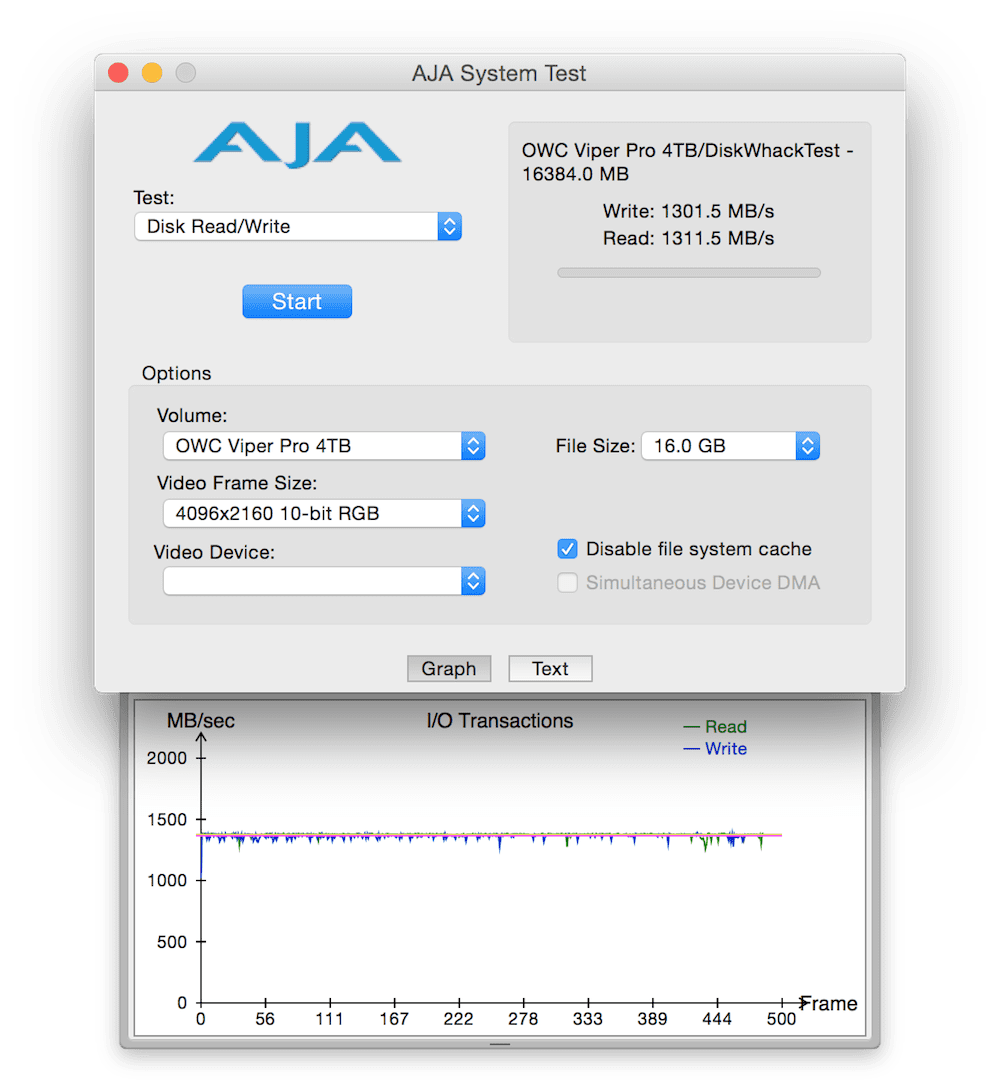The image size is (1000, 1084).
Task: Uncheck Disable file system cache
Action: click(x=568, y=549)
